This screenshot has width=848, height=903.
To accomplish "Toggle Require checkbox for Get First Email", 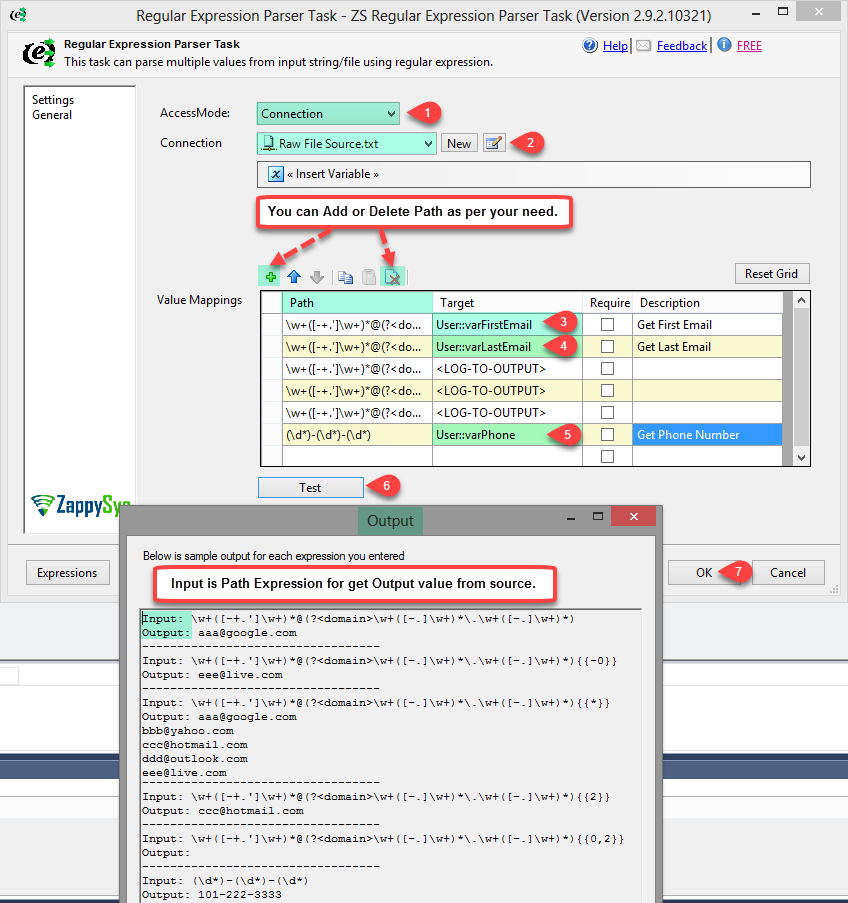I will [x=607, y=324].
